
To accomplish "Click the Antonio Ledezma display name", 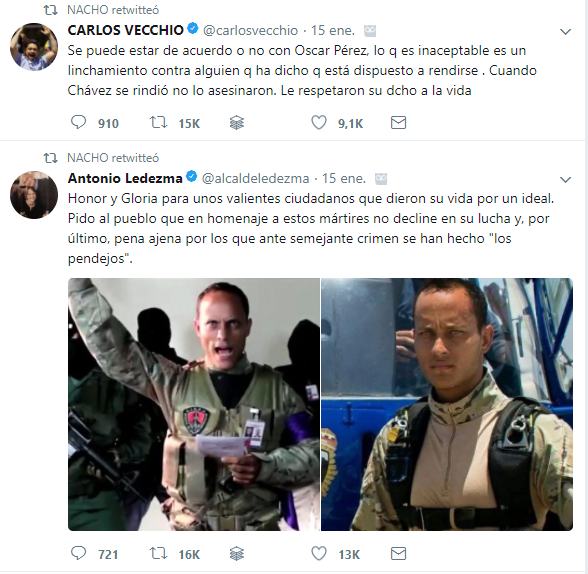I will pos(125,178).
